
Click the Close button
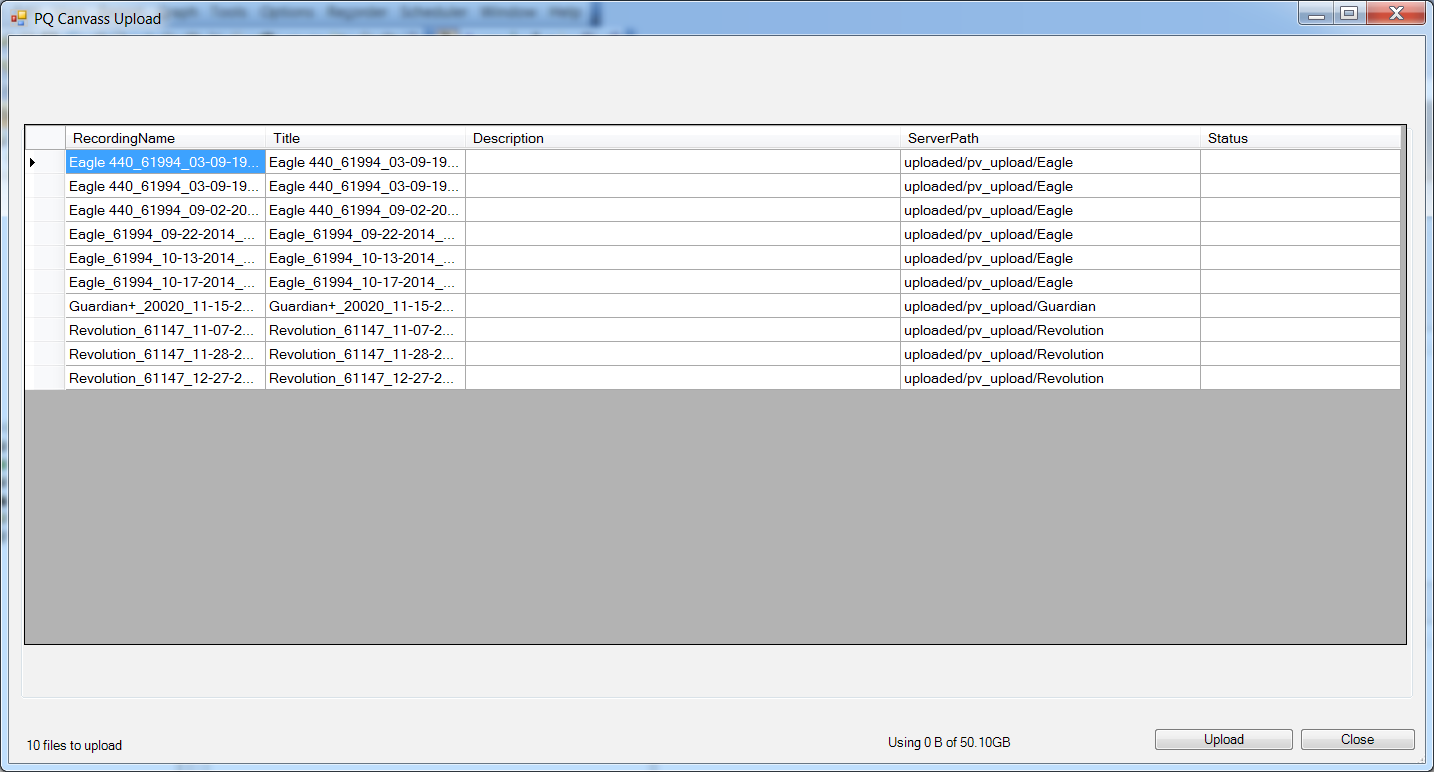tap(1356, 739)
